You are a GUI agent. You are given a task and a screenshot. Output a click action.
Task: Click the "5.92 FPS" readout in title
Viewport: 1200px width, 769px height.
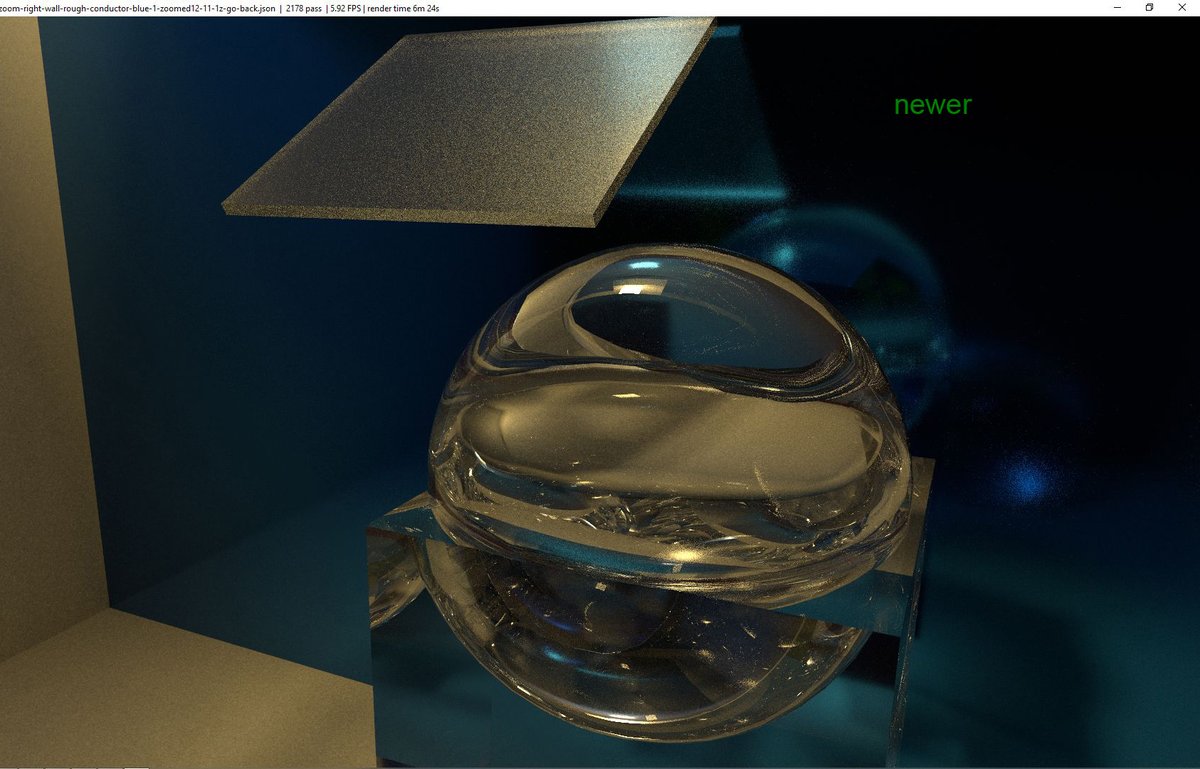(345, 8)
